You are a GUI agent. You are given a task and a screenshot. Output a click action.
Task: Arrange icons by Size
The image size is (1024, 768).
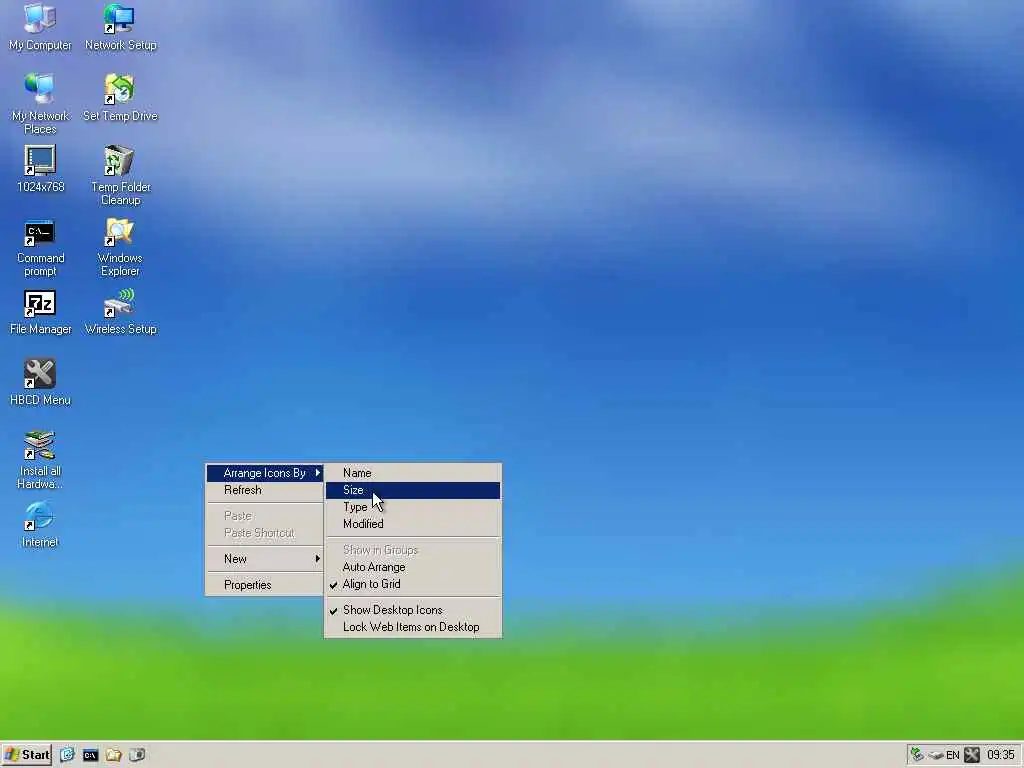click(413, 490)
